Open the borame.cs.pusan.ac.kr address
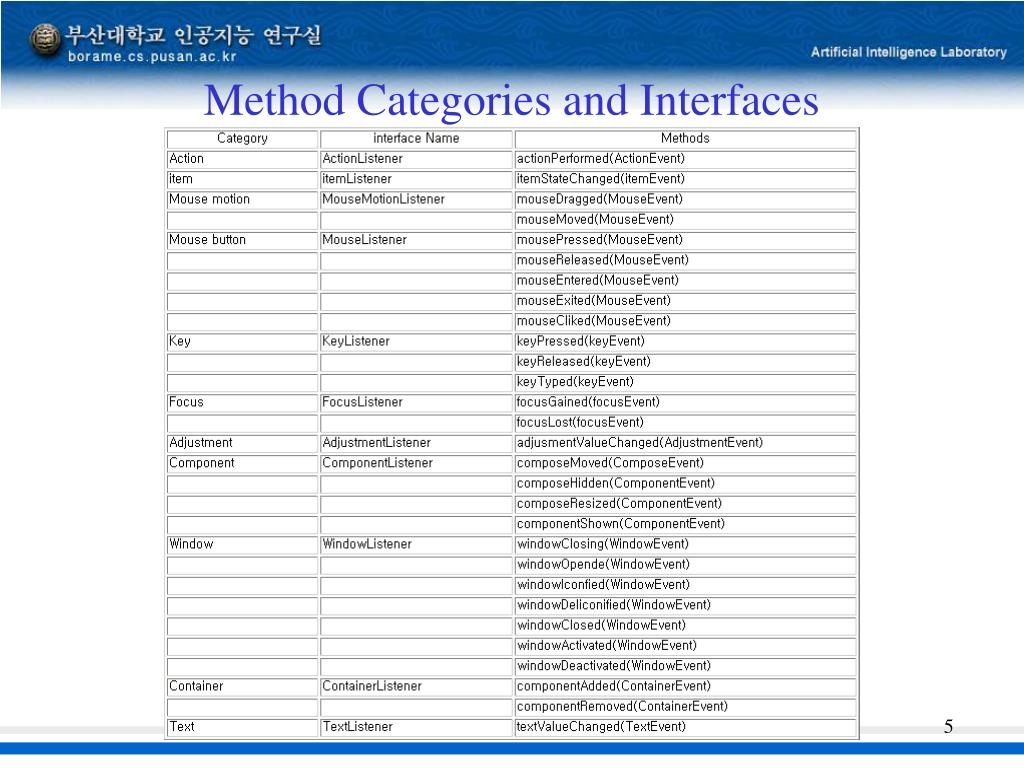The image size is (1024, 768). point(152,57)
